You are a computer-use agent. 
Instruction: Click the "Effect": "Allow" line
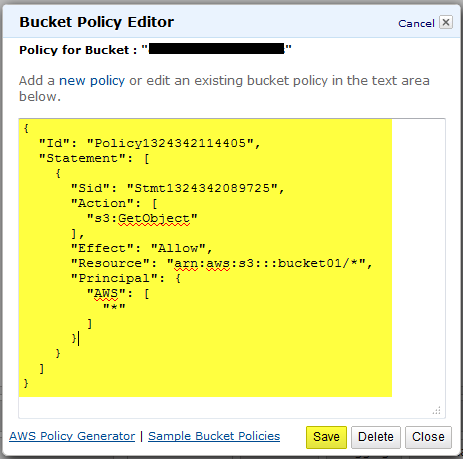point(141,248)
